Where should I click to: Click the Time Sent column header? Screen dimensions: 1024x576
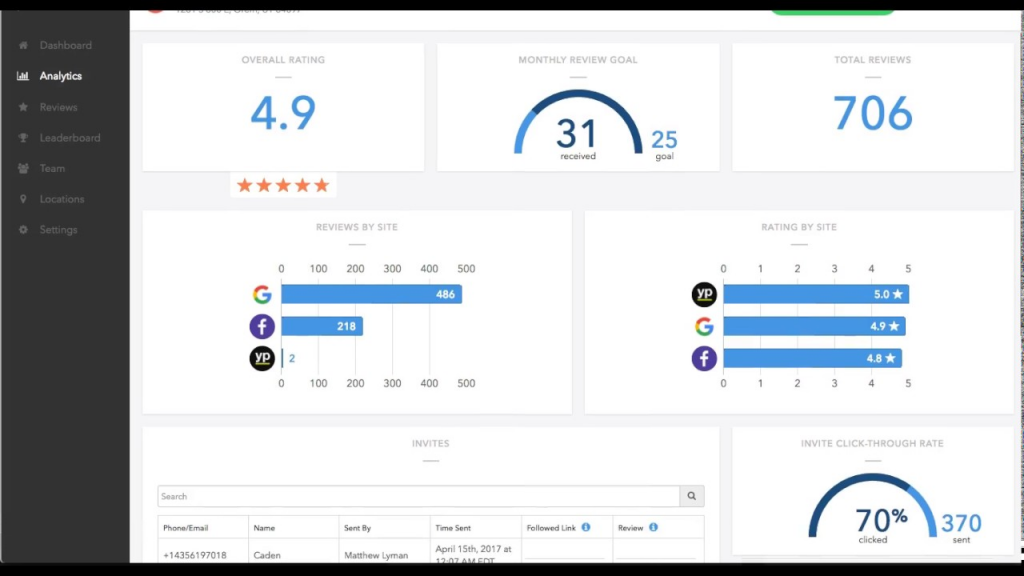pyautogui.click(x=458, y=528)
